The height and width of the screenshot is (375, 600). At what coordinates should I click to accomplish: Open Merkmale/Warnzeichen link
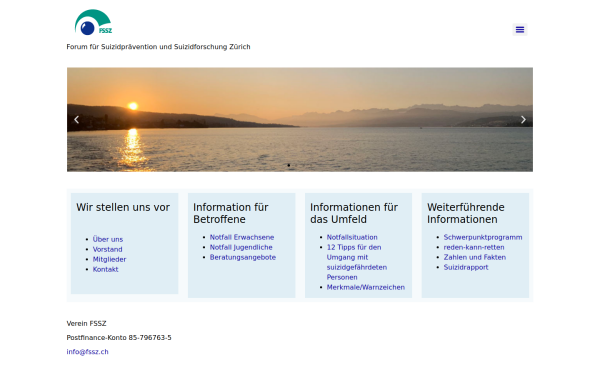pos(365,287)
